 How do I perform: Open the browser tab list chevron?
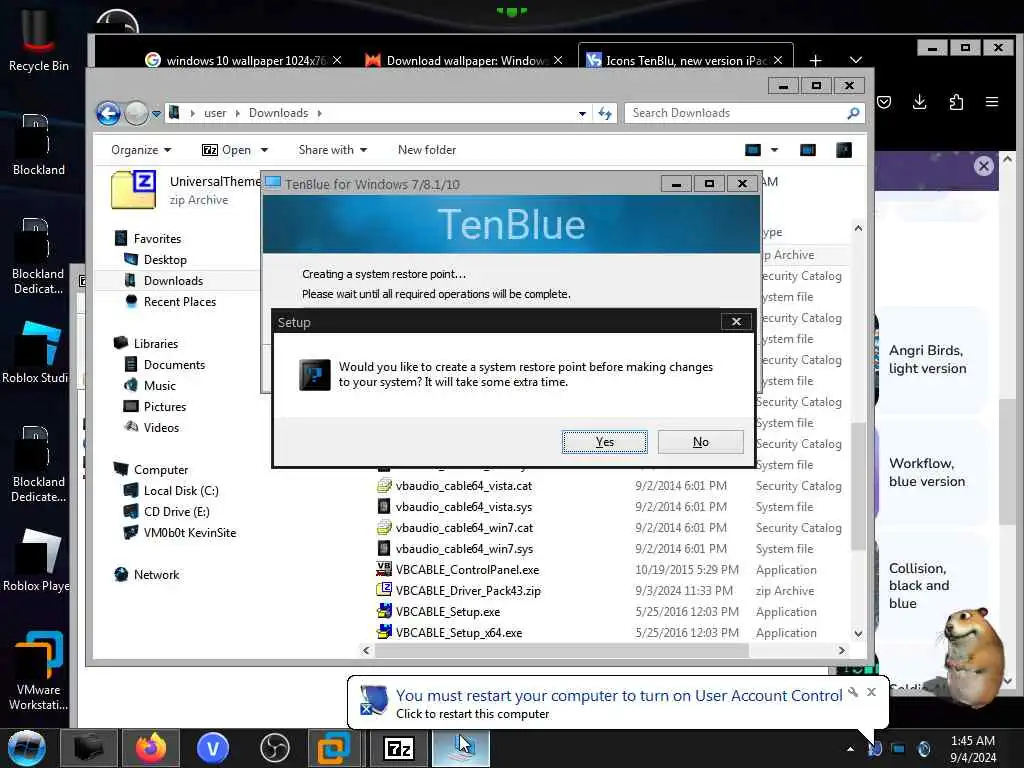856,60
